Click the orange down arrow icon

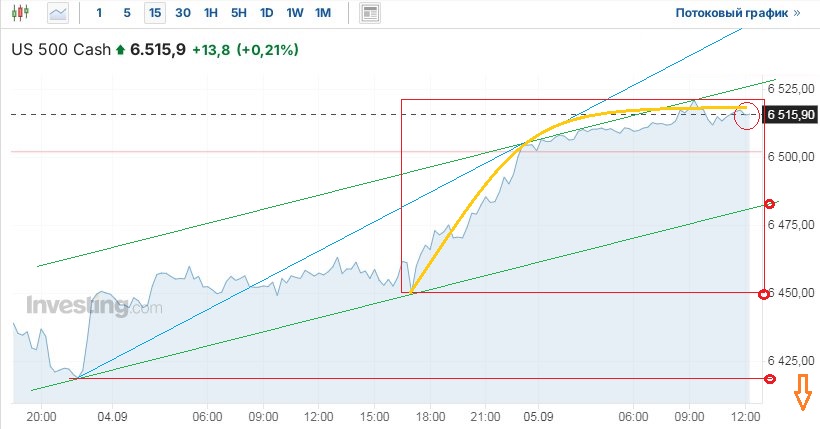802,398
